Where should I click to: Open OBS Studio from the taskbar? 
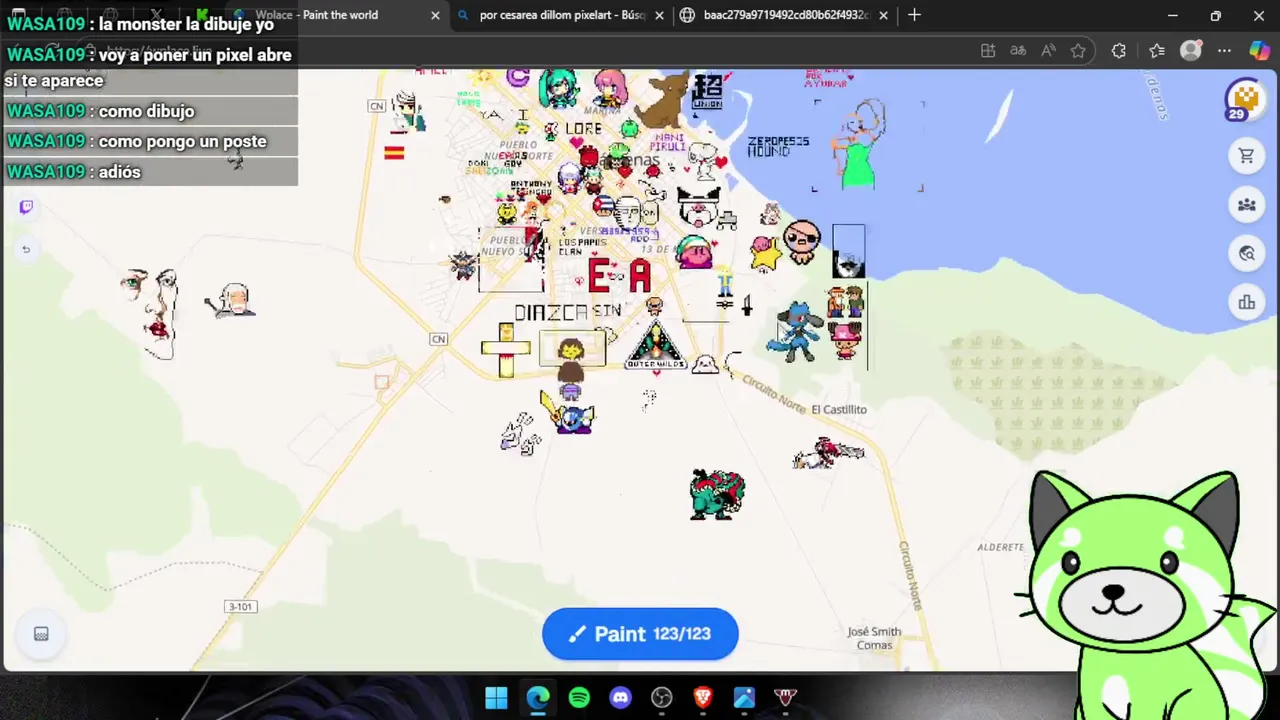click(661, 698)
